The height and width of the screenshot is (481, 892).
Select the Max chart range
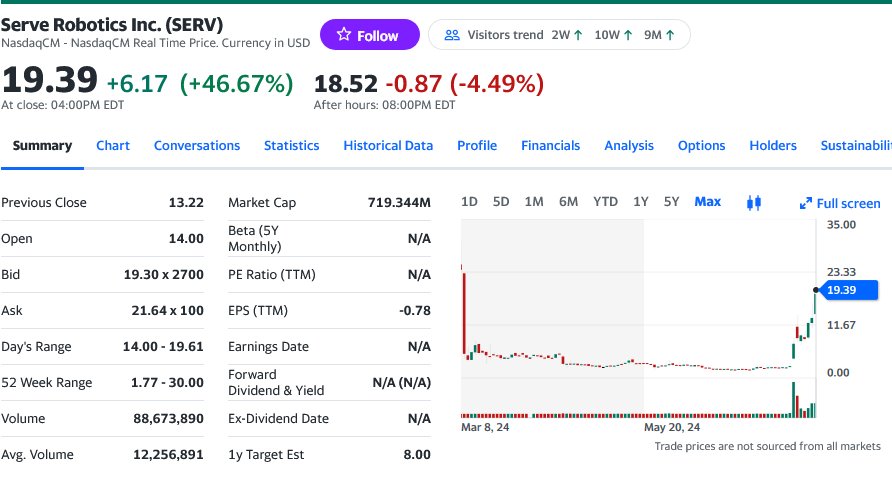point(708,202)
